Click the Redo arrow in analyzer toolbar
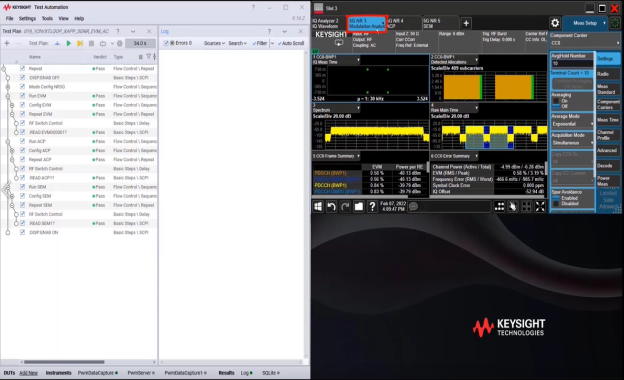The image size is (624, 380). [345, 206]
